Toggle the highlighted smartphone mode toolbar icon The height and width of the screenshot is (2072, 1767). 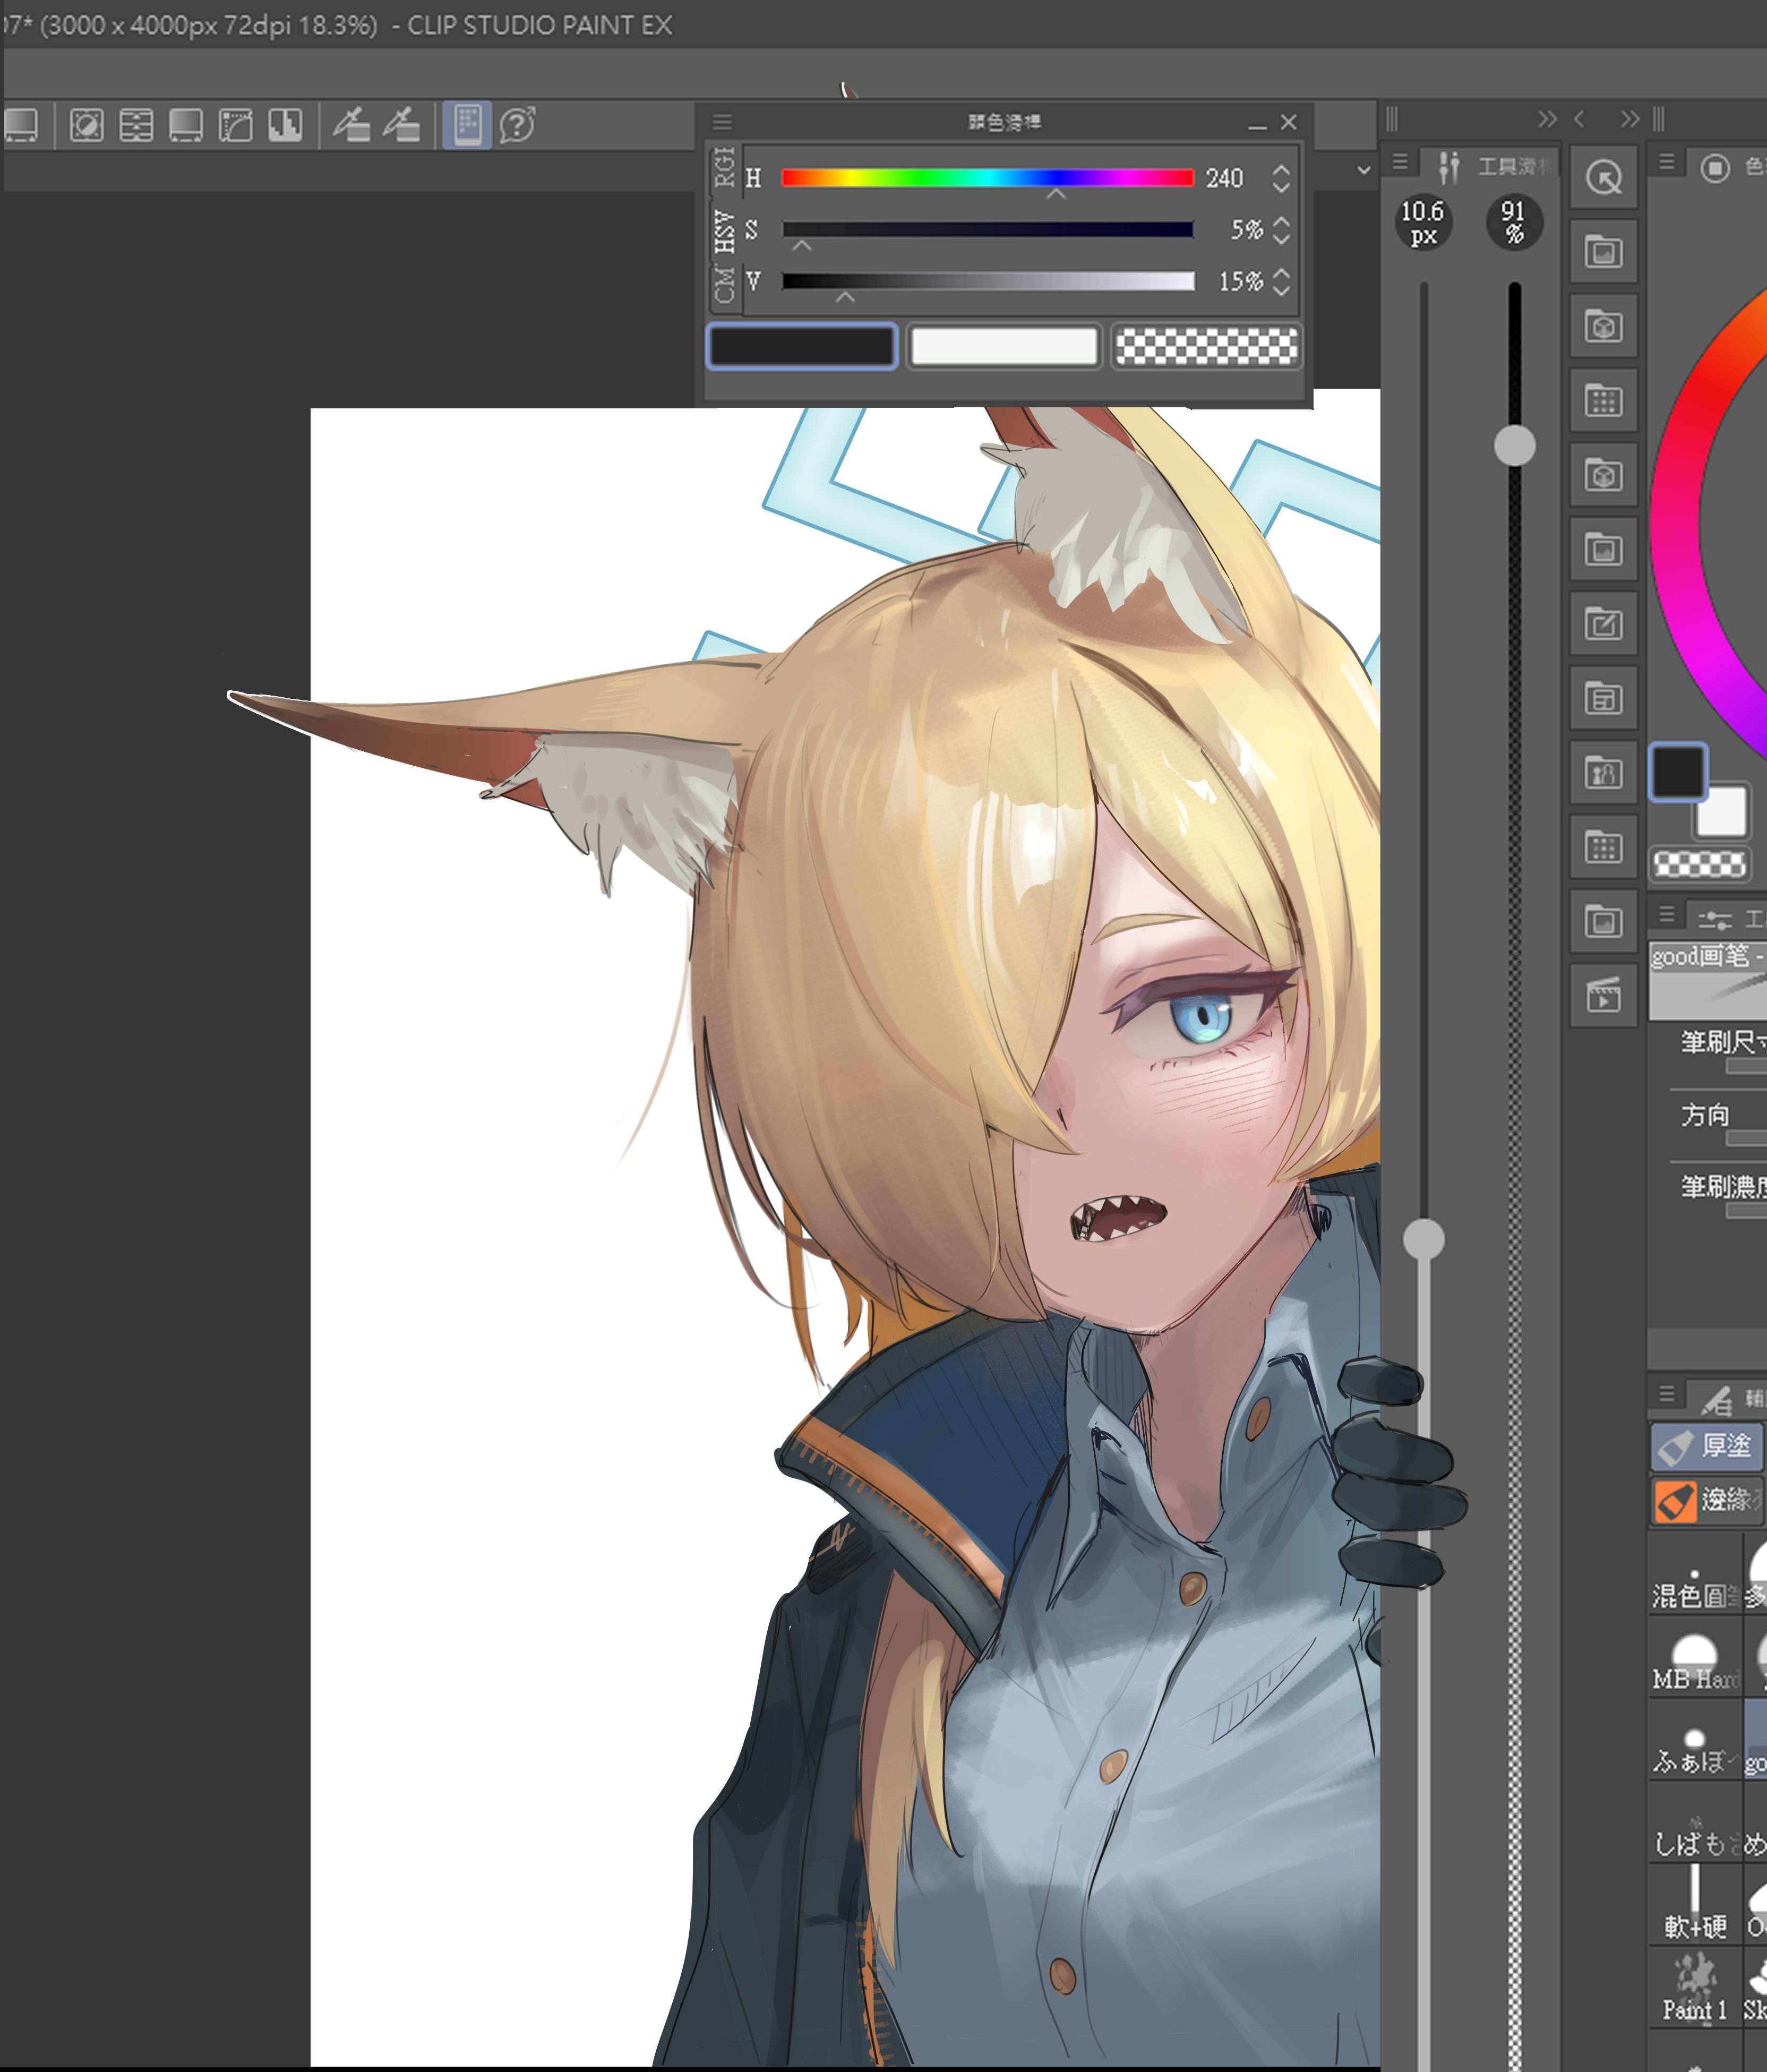(x=467, y=125)
